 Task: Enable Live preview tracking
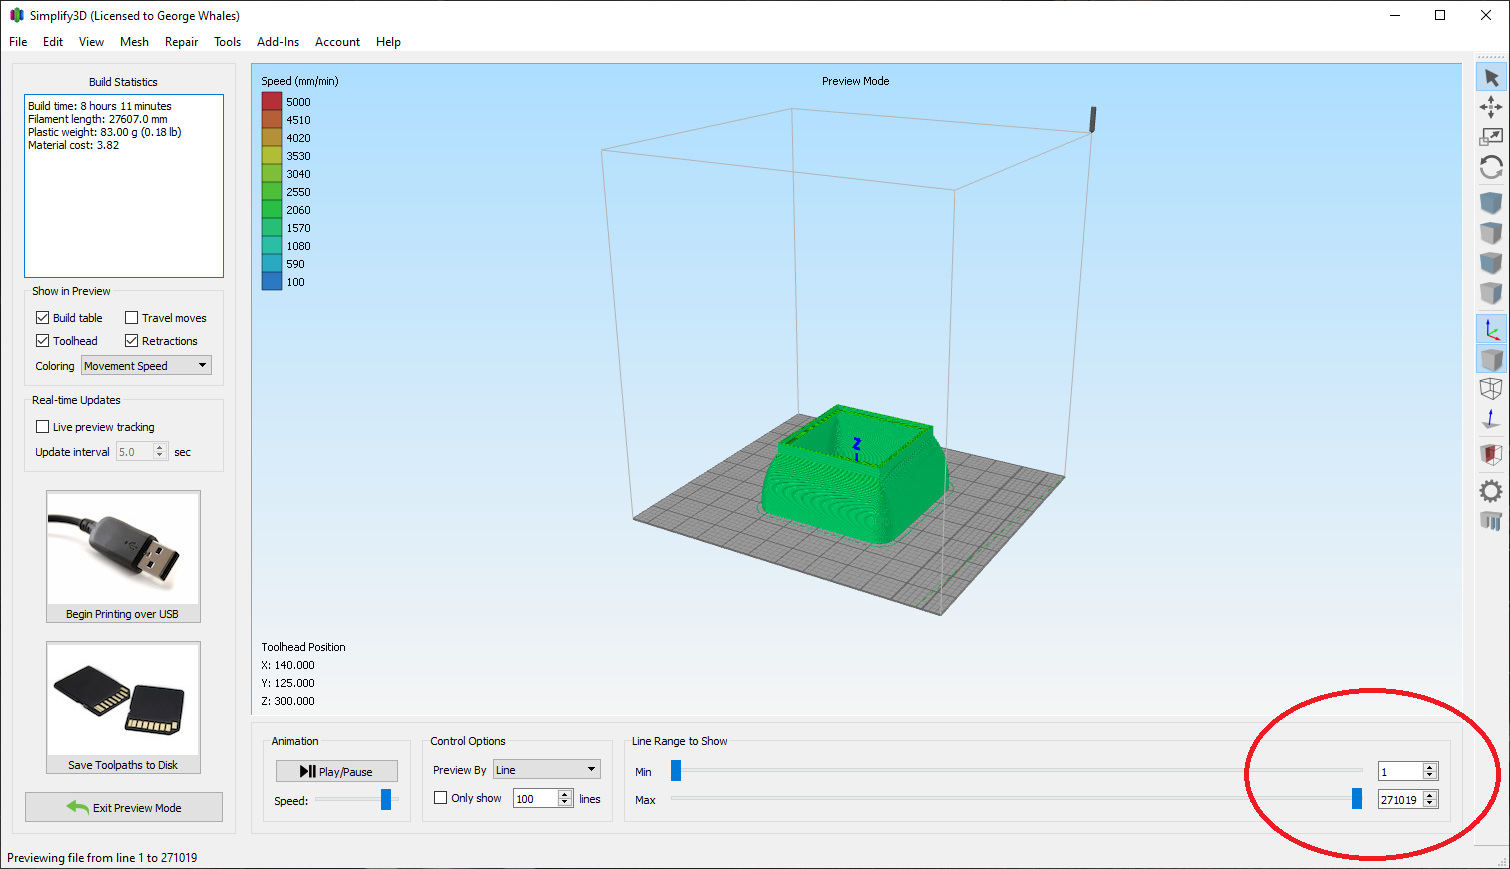coord(42,426)
